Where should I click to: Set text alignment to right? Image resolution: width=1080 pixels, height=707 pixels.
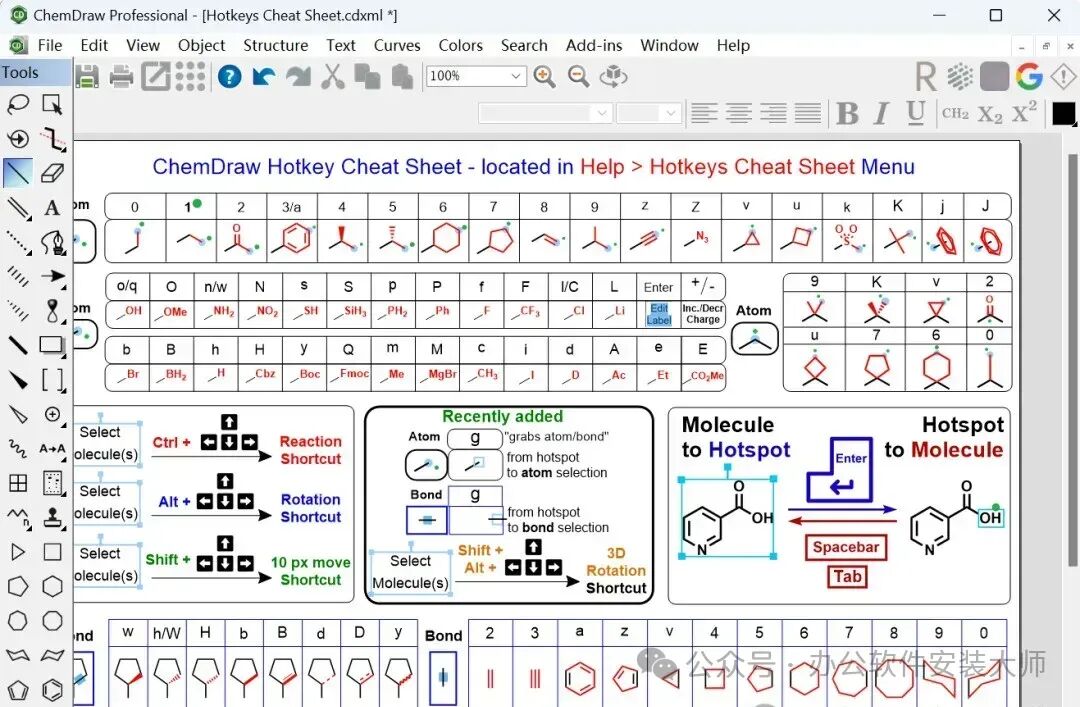773,113
